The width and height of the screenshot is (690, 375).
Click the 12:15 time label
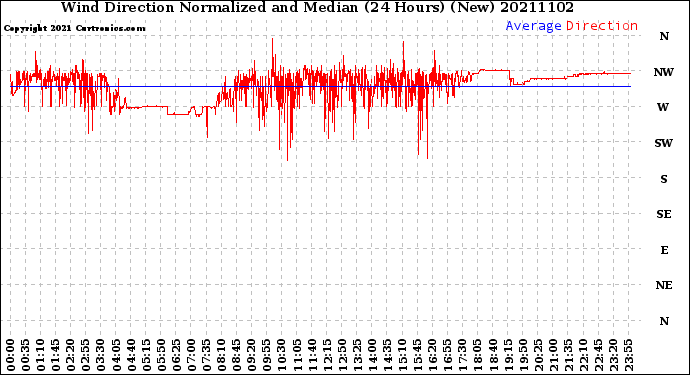pos(327,355)
